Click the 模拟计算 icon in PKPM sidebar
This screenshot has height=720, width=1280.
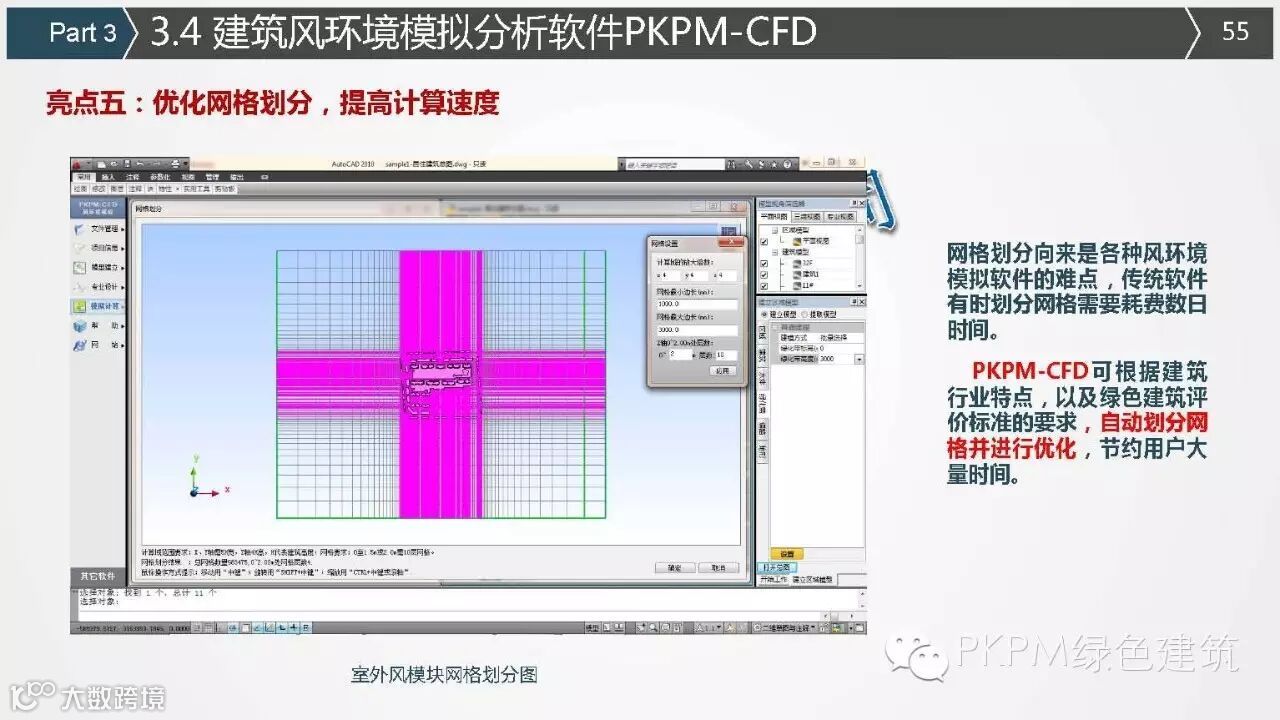(x=79, y=305)
